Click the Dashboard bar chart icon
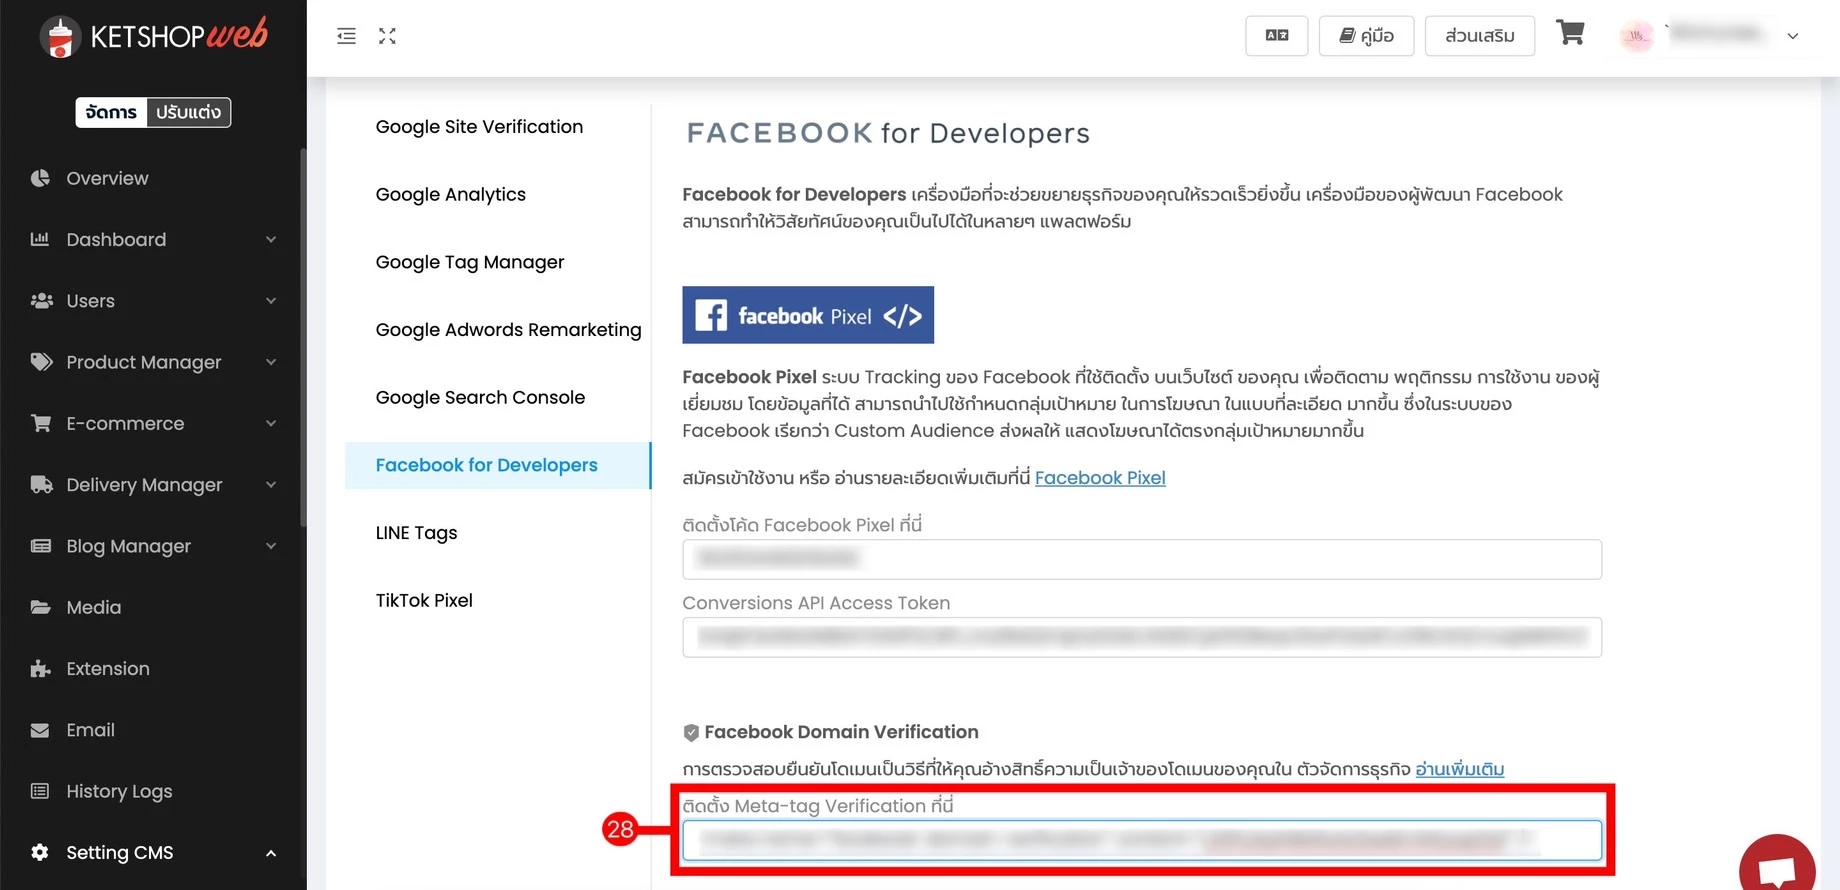Image resolution: width=1840 pixels, height=890 pixels. tap(40, 239)
